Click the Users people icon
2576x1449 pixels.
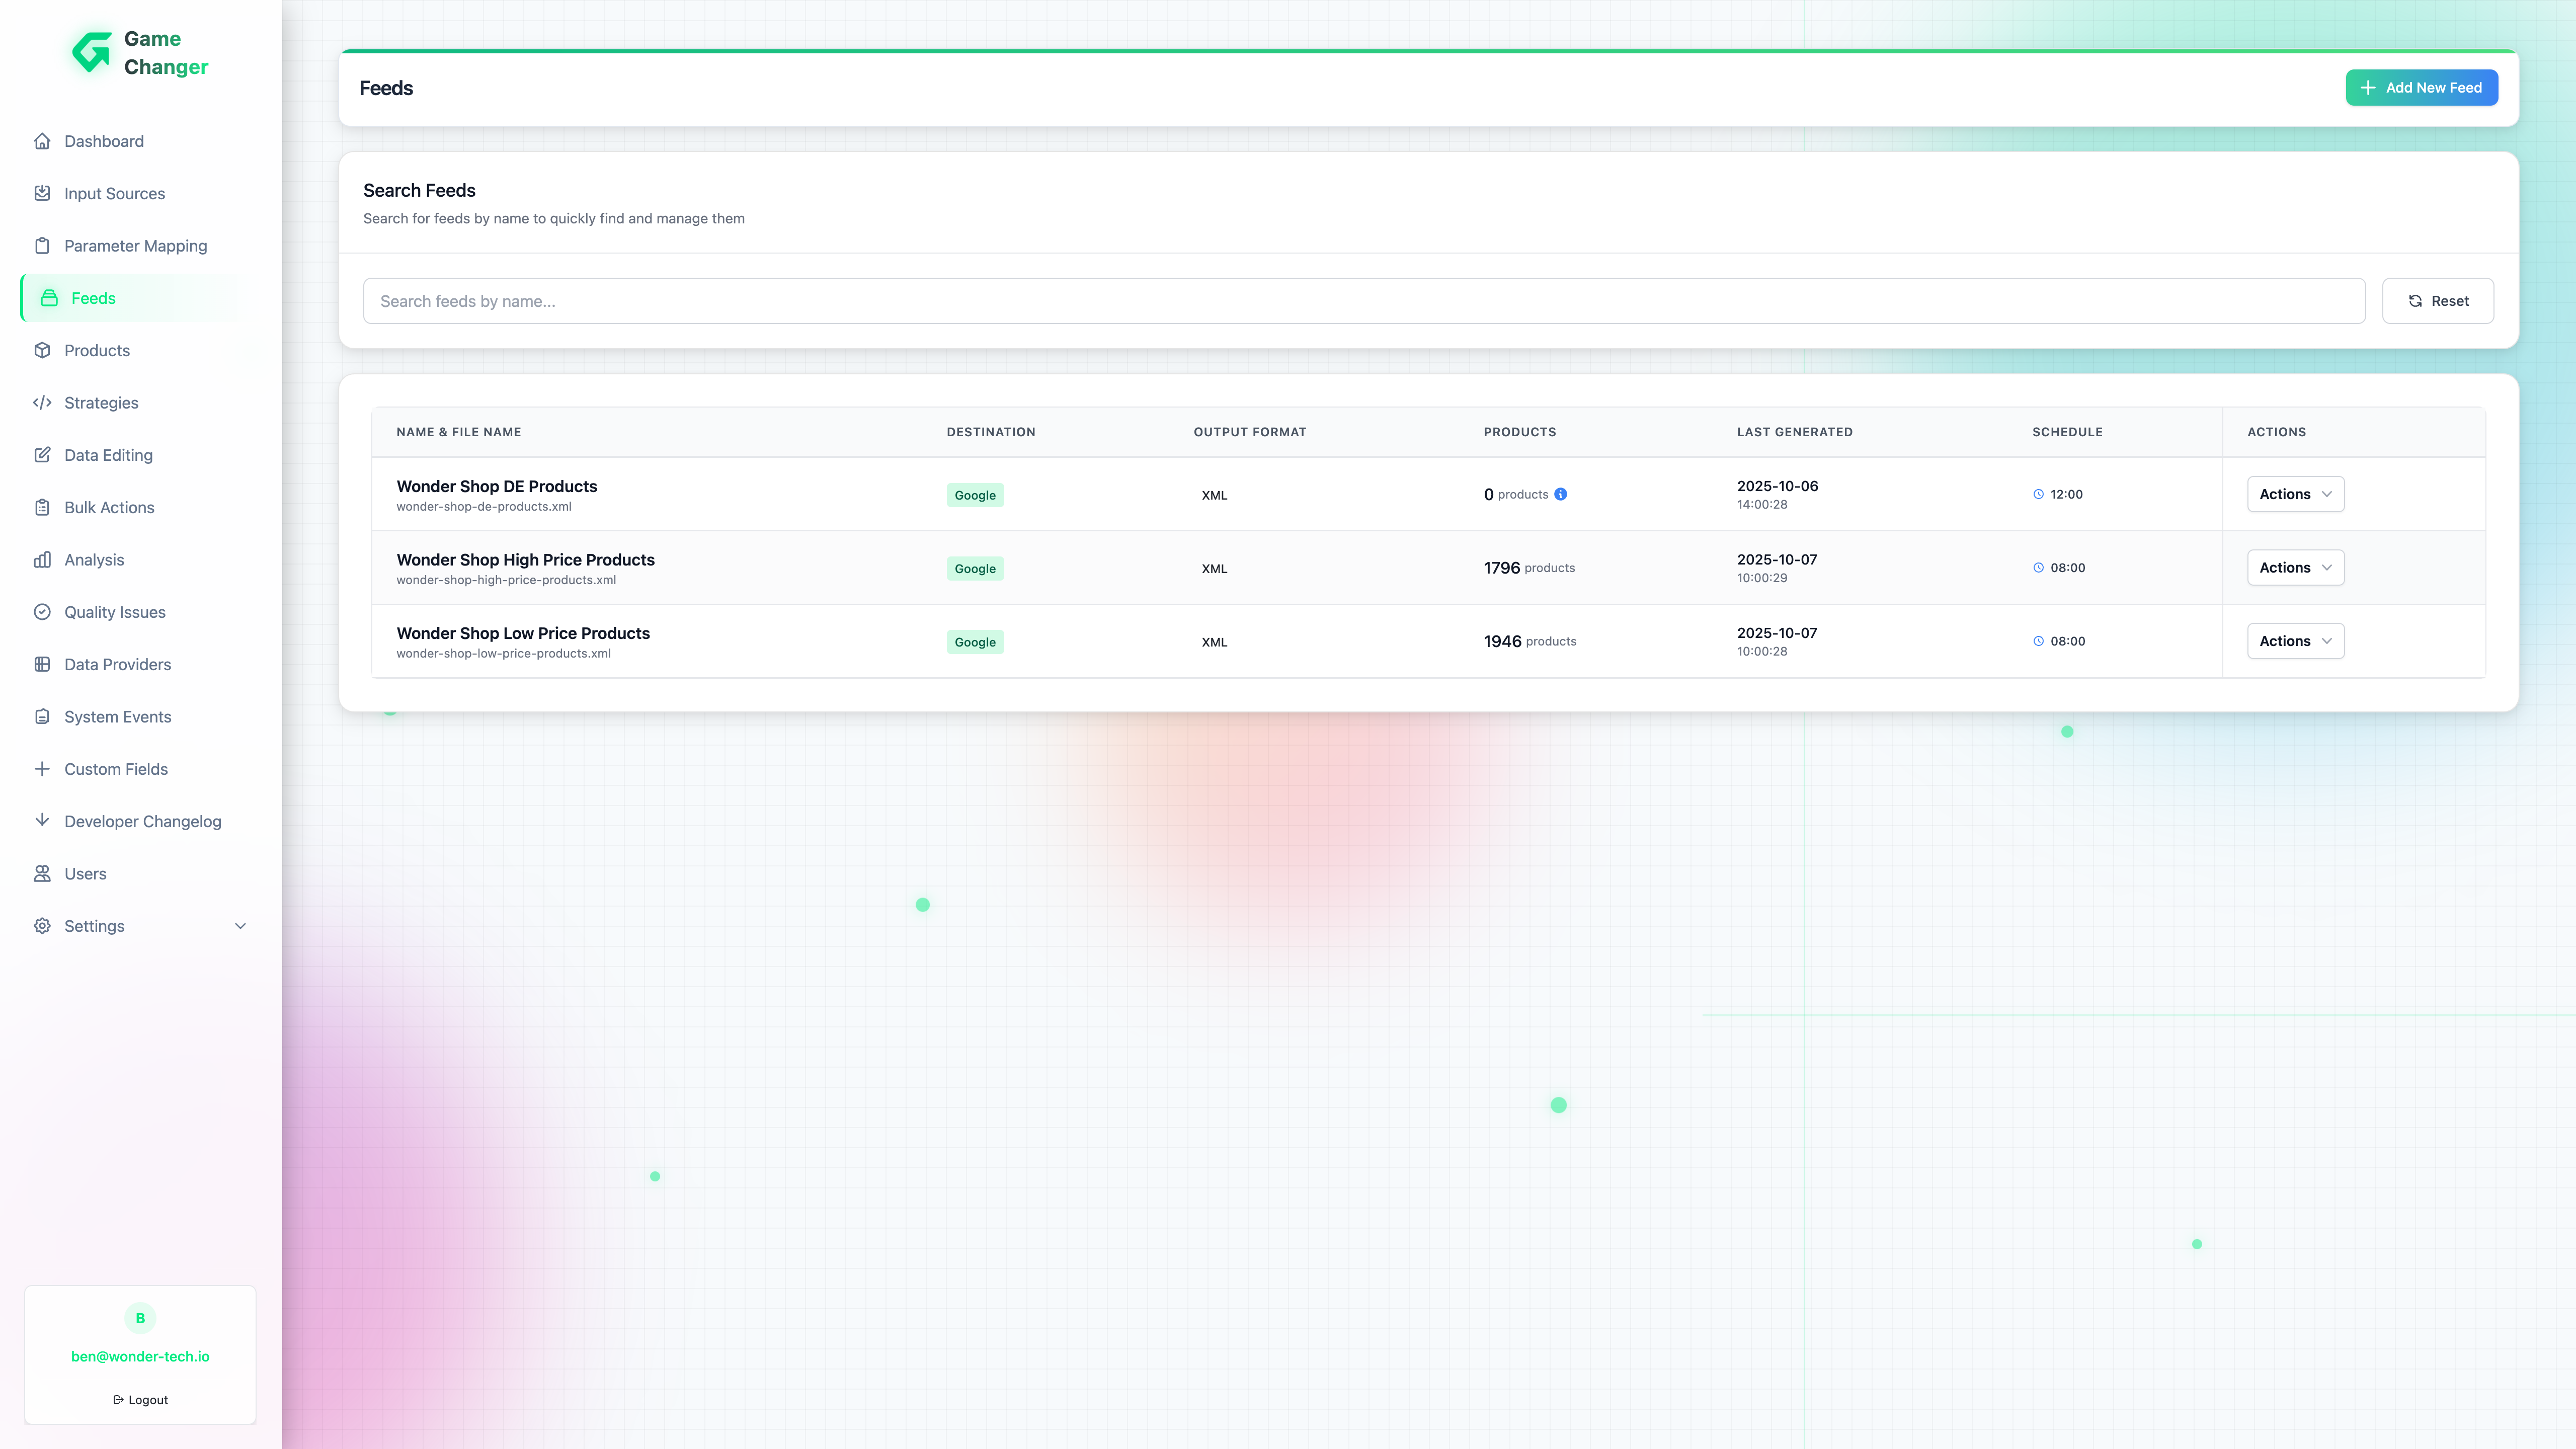click(42, 874)
